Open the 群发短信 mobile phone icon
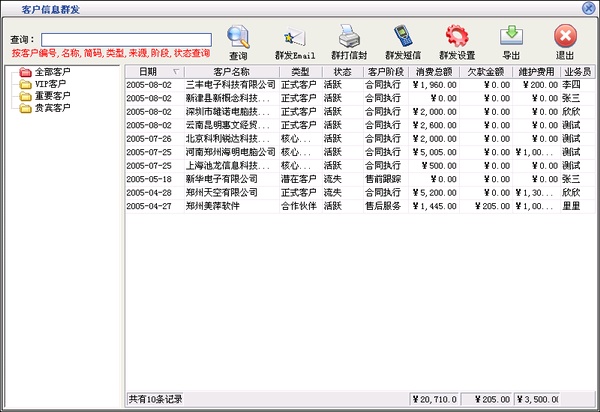Image resolution: width=600 pixels, height=412 pixels. click(x=402, y=38)
